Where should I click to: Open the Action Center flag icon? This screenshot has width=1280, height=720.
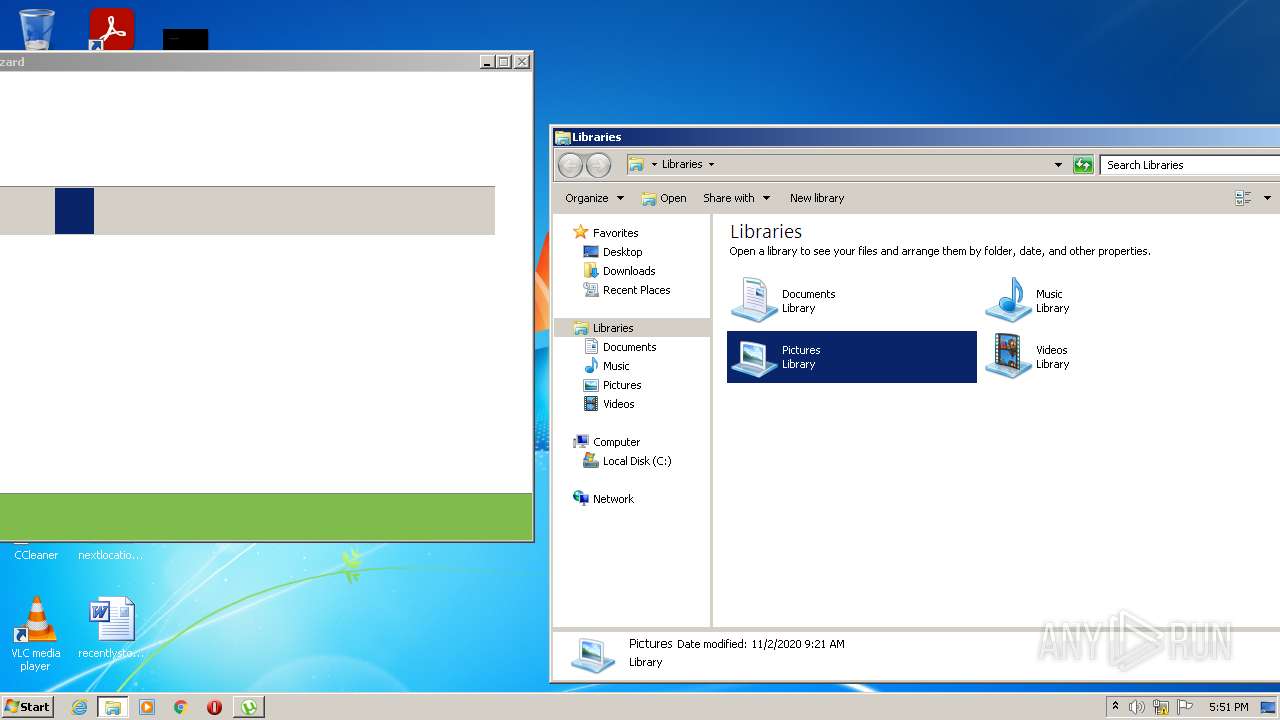pyautogui.click(x=1185, y=707)
